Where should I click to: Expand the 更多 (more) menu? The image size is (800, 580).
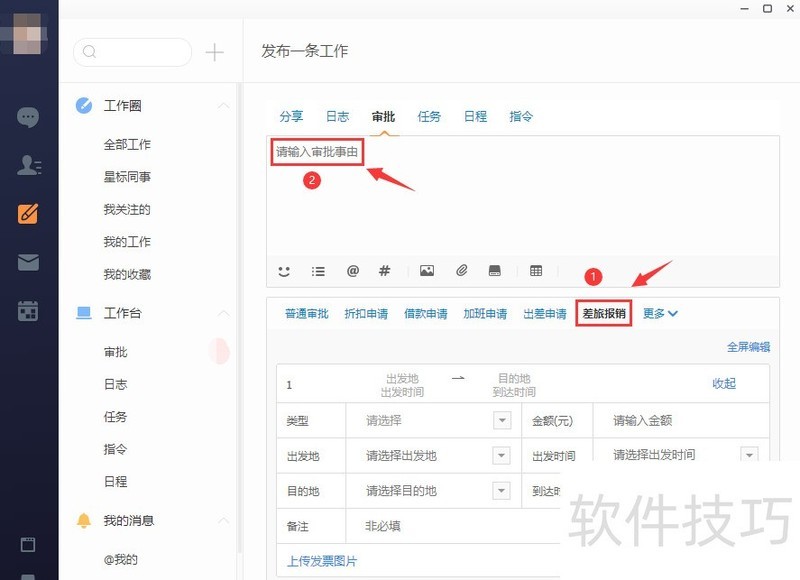(661, 313)
